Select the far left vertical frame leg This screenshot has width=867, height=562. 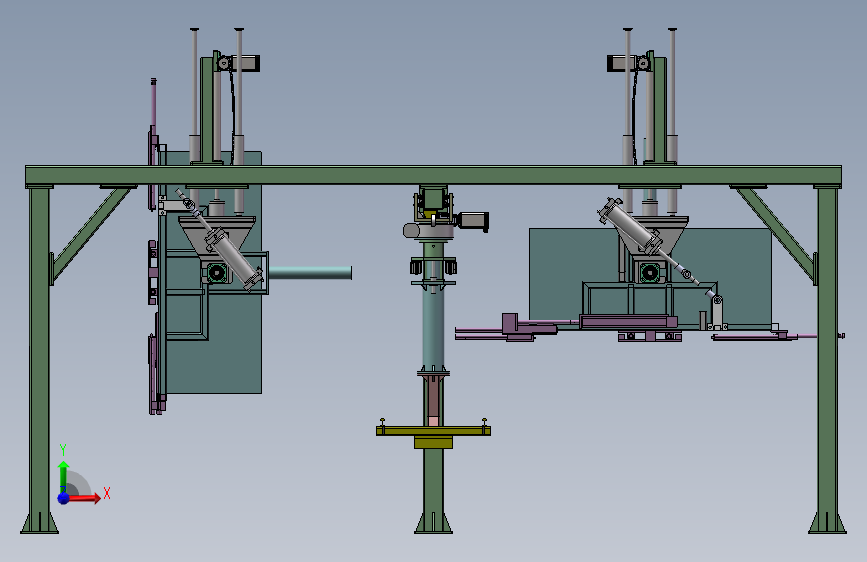(39, 360)
